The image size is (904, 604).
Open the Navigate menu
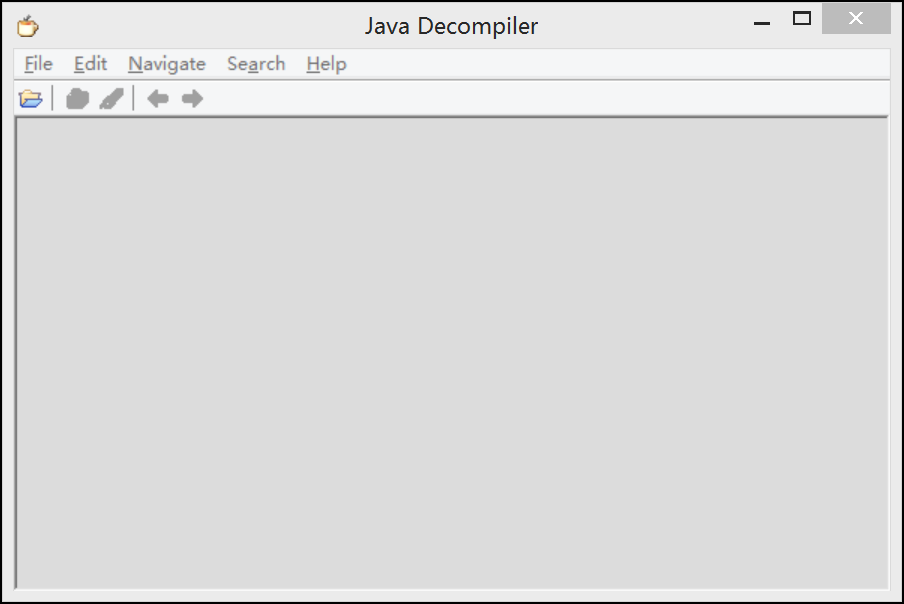pyautogui.click(x=167, y=64)
